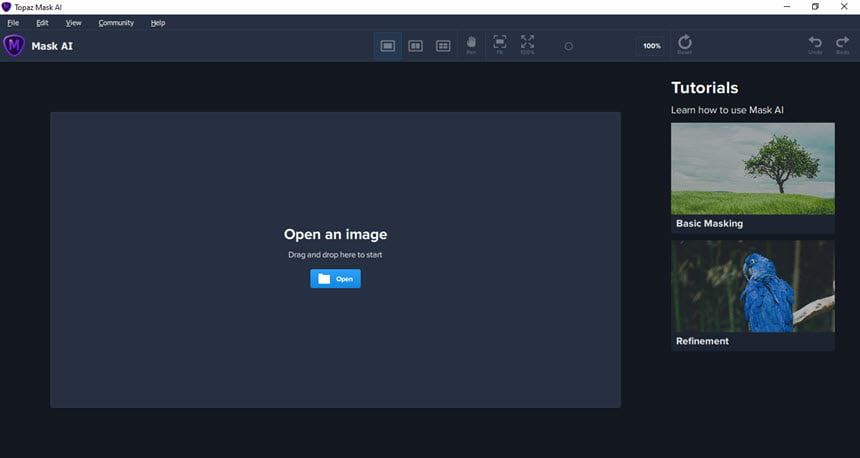The width and height of the screenshot is (860, 458).
Task: Click the blue Open button
Action: (336, 279)
